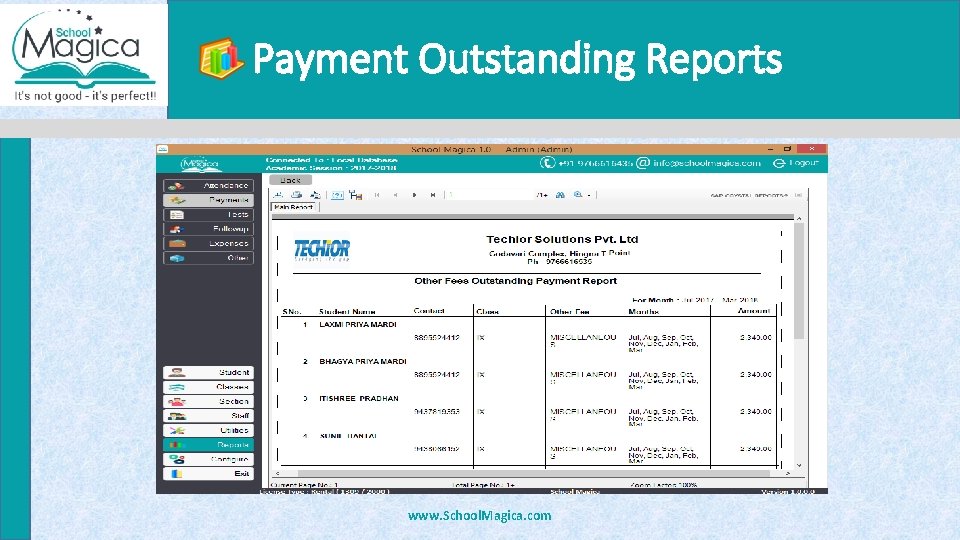
Task: Click the 'Techior Solutions Pvt. Ltd' heading
Action: [562, 239]
